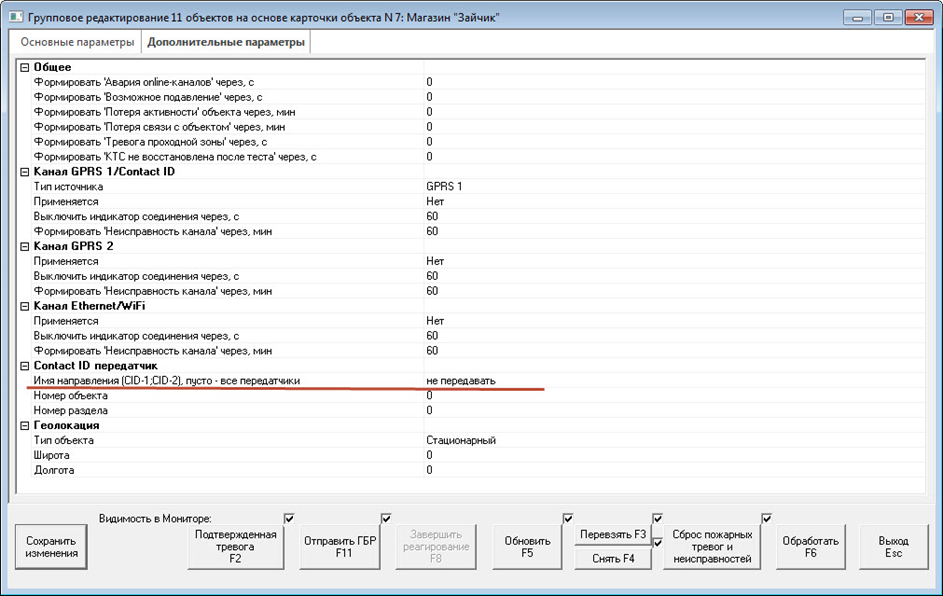Collapse the Contact ID передатчик section
Image resolution: width=943 pixels, height=596 pixels.
point(25,366)
